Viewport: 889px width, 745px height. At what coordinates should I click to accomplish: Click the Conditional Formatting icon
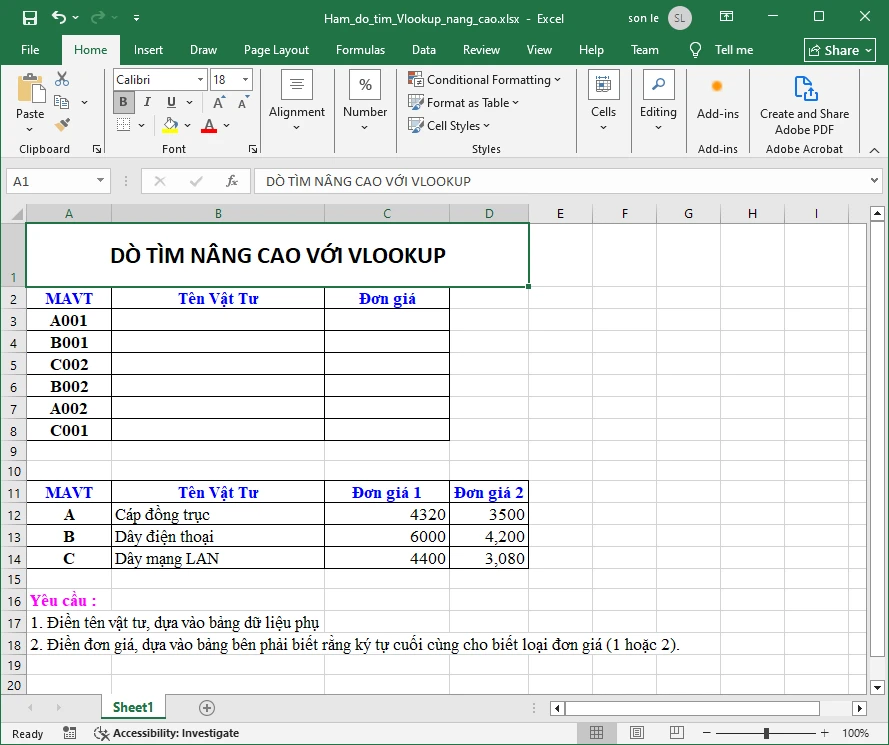(x=413, y=79)
